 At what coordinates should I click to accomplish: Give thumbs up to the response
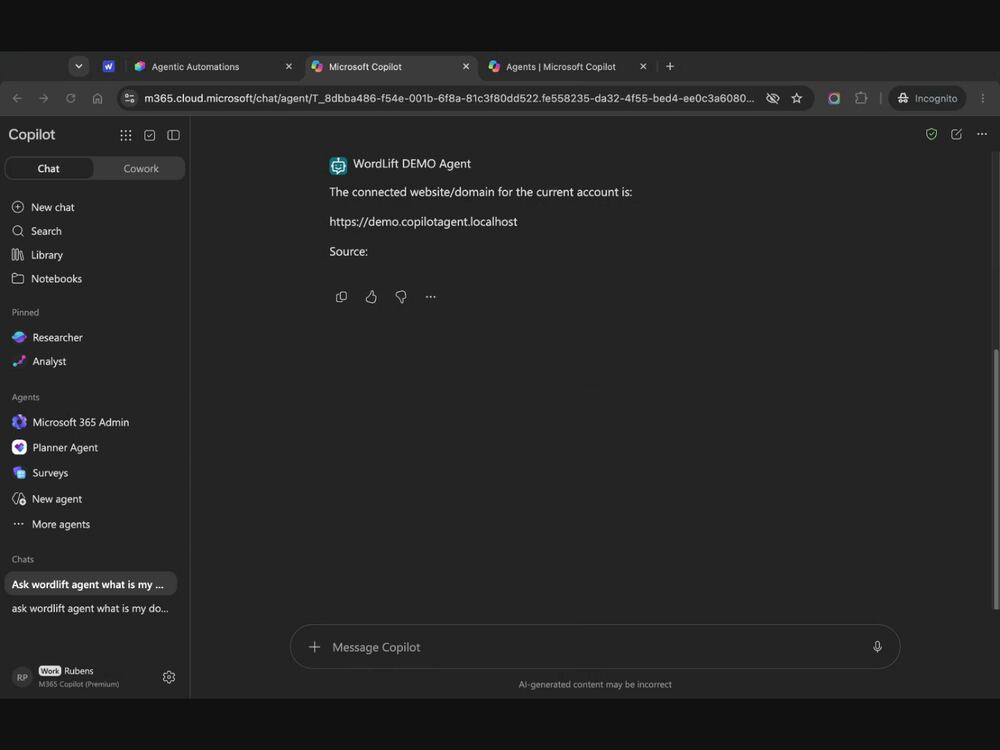(371, 297)
